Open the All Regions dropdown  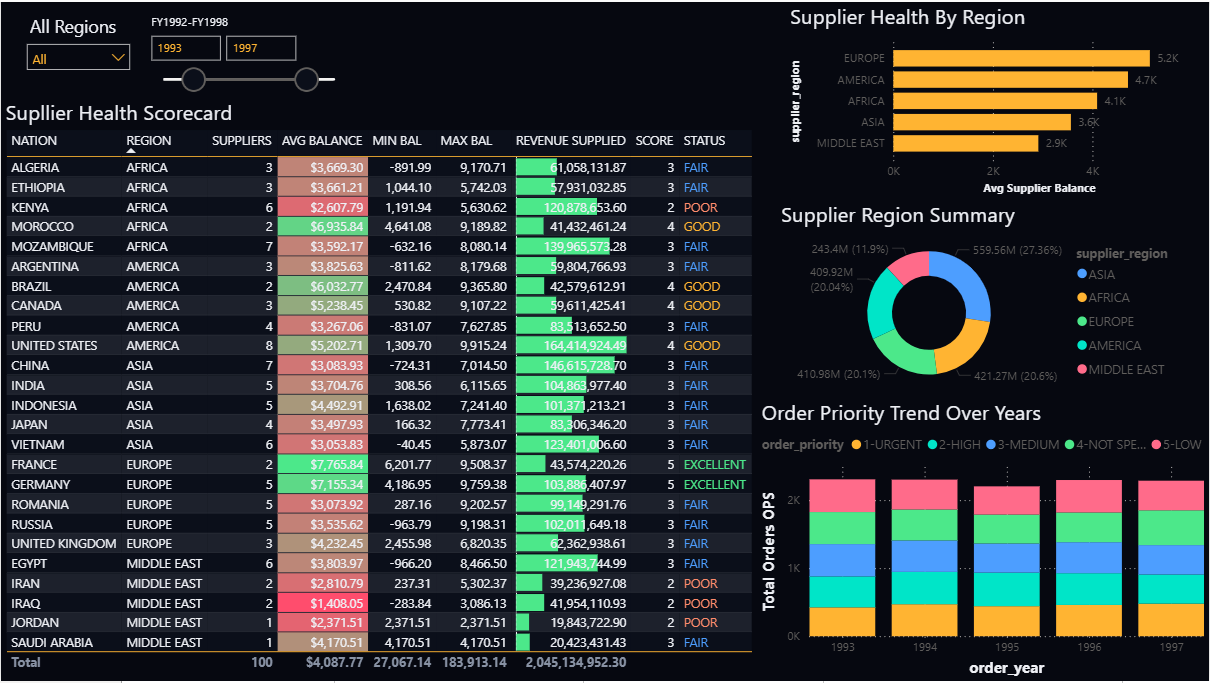pos(79,58)
